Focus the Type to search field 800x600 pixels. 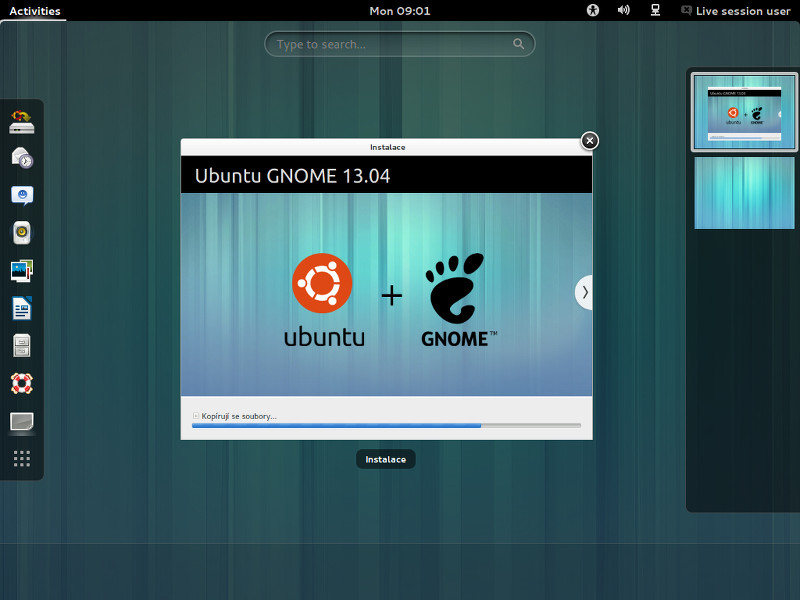click(x=399, y=44)
